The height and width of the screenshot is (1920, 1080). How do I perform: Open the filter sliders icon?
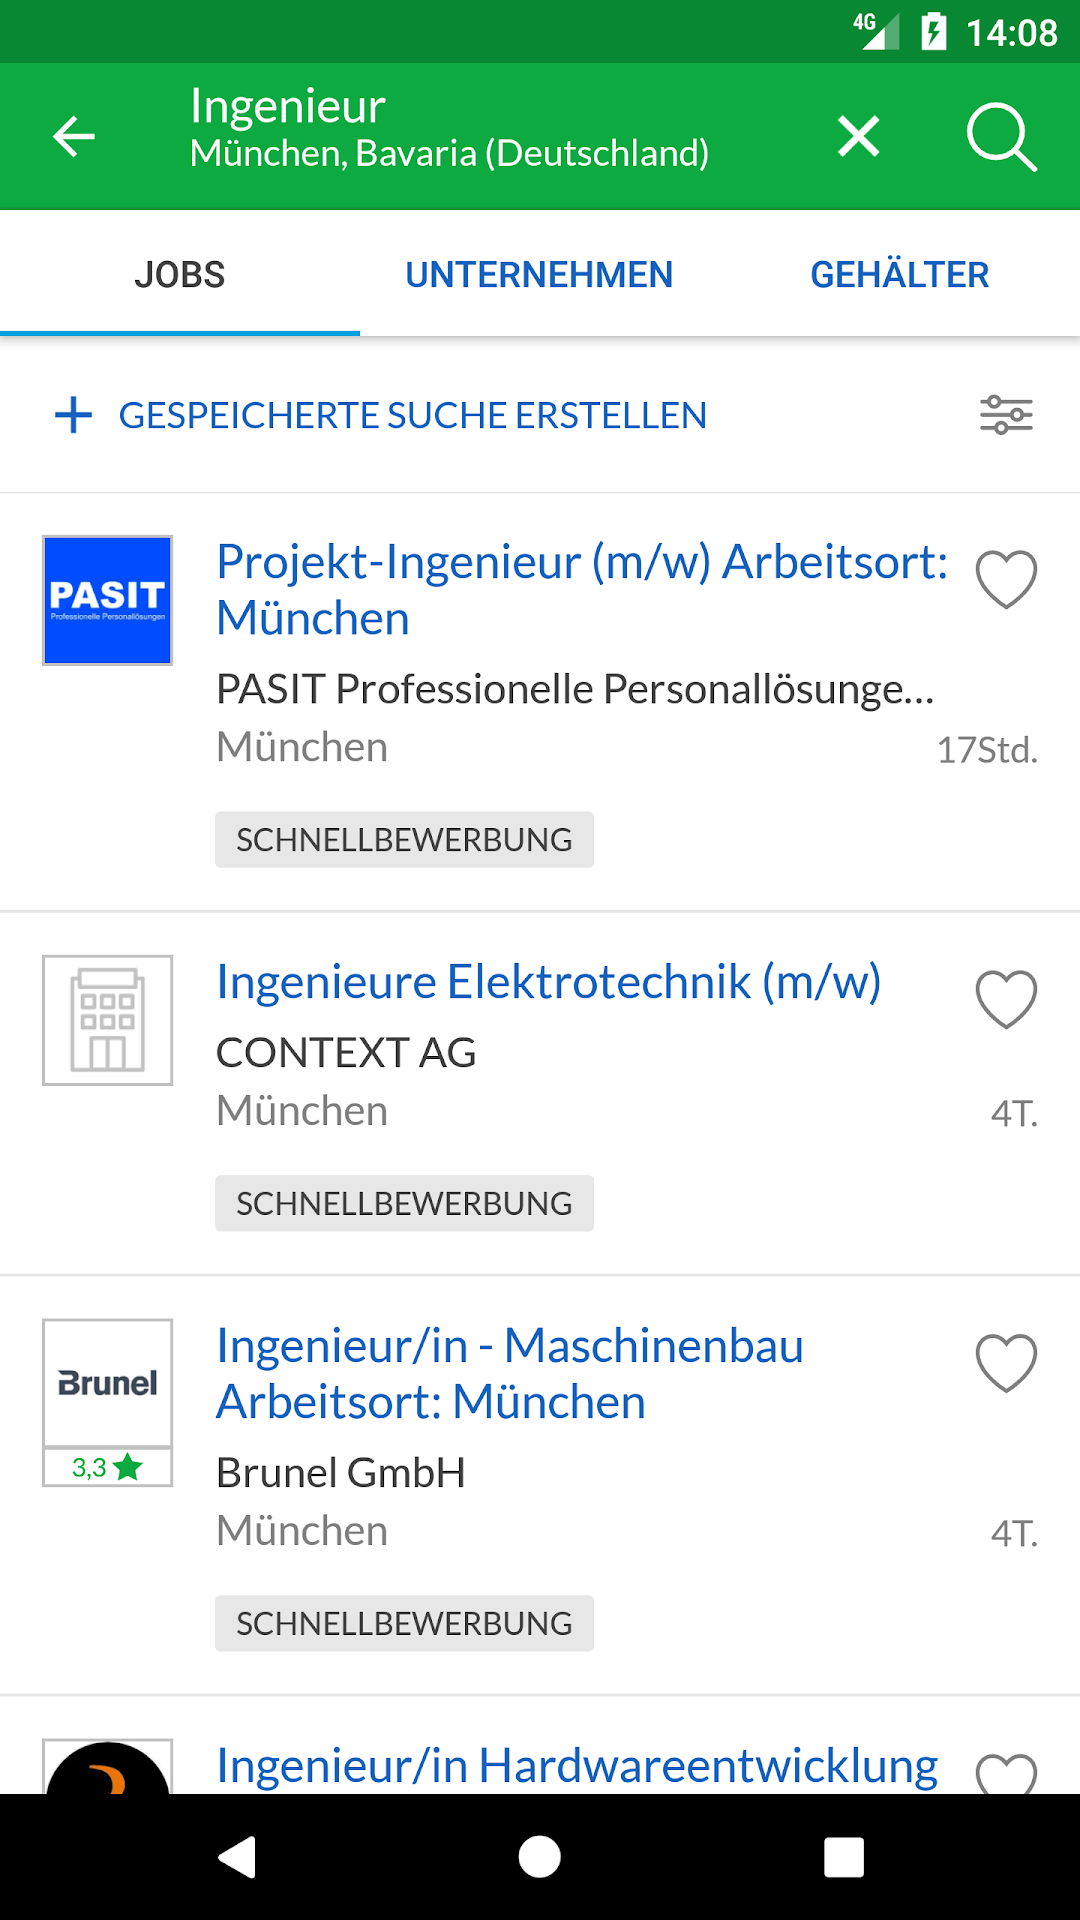[1006, 414]
